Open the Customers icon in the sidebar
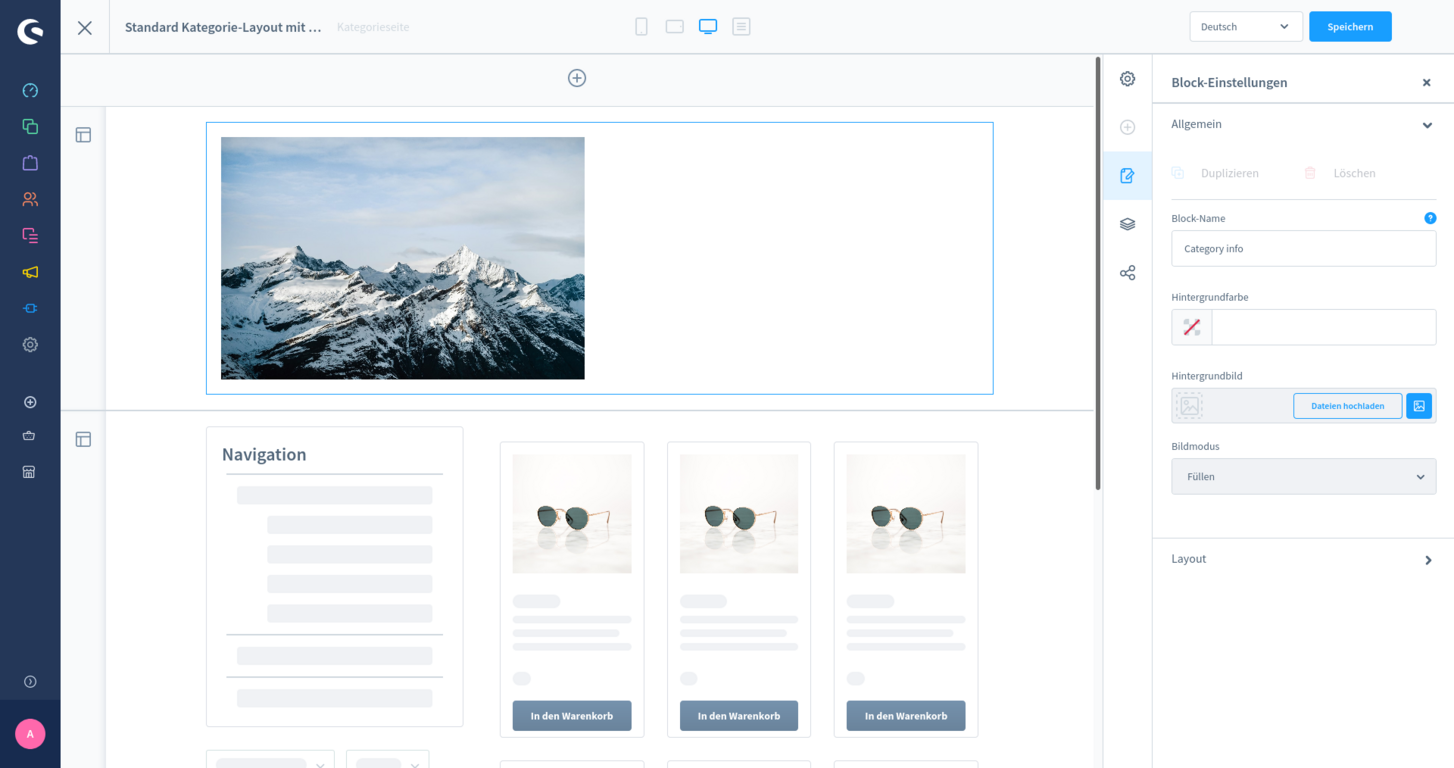This screenshot has height=768, width=1454. pos(30,199)
